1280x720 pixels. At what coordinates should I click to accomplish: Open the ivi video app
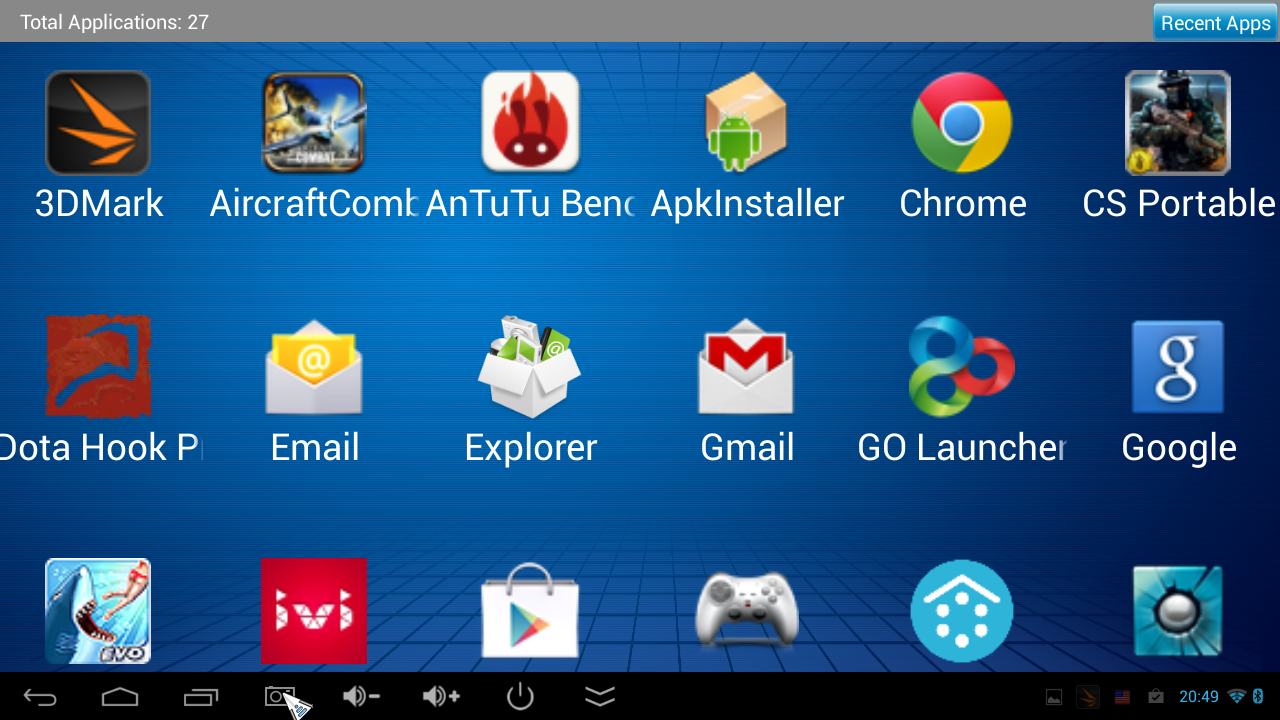point(314,611)
